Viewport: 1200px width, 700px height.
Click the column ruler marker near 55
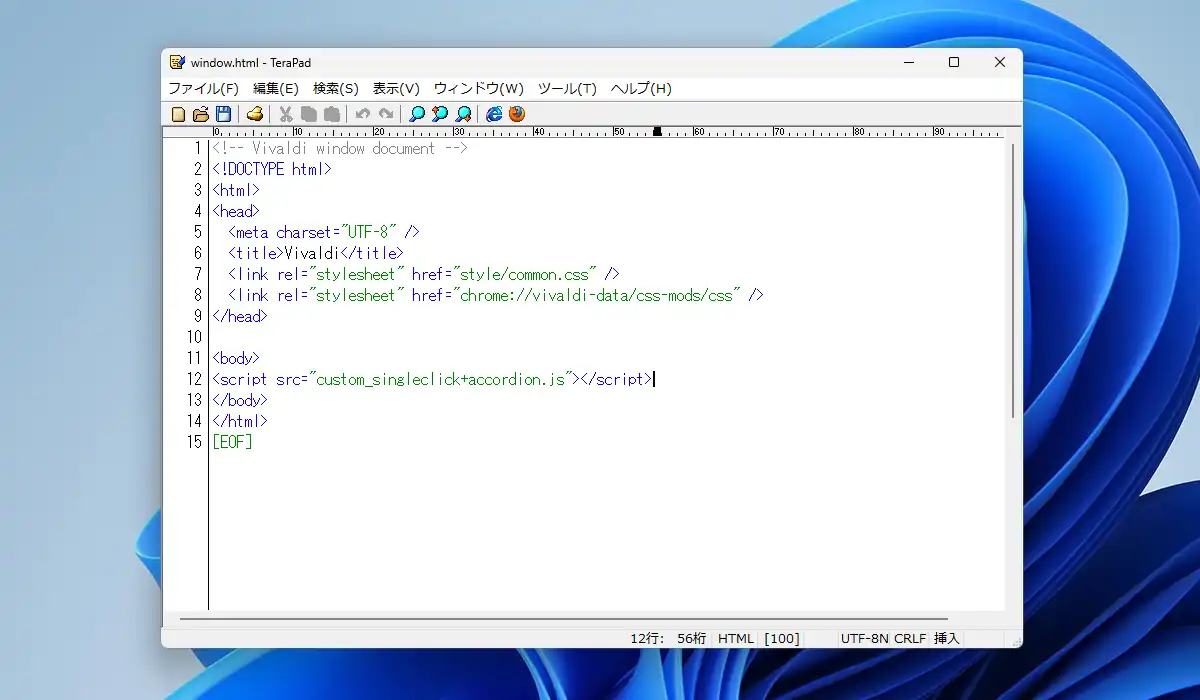pos(657,131)
